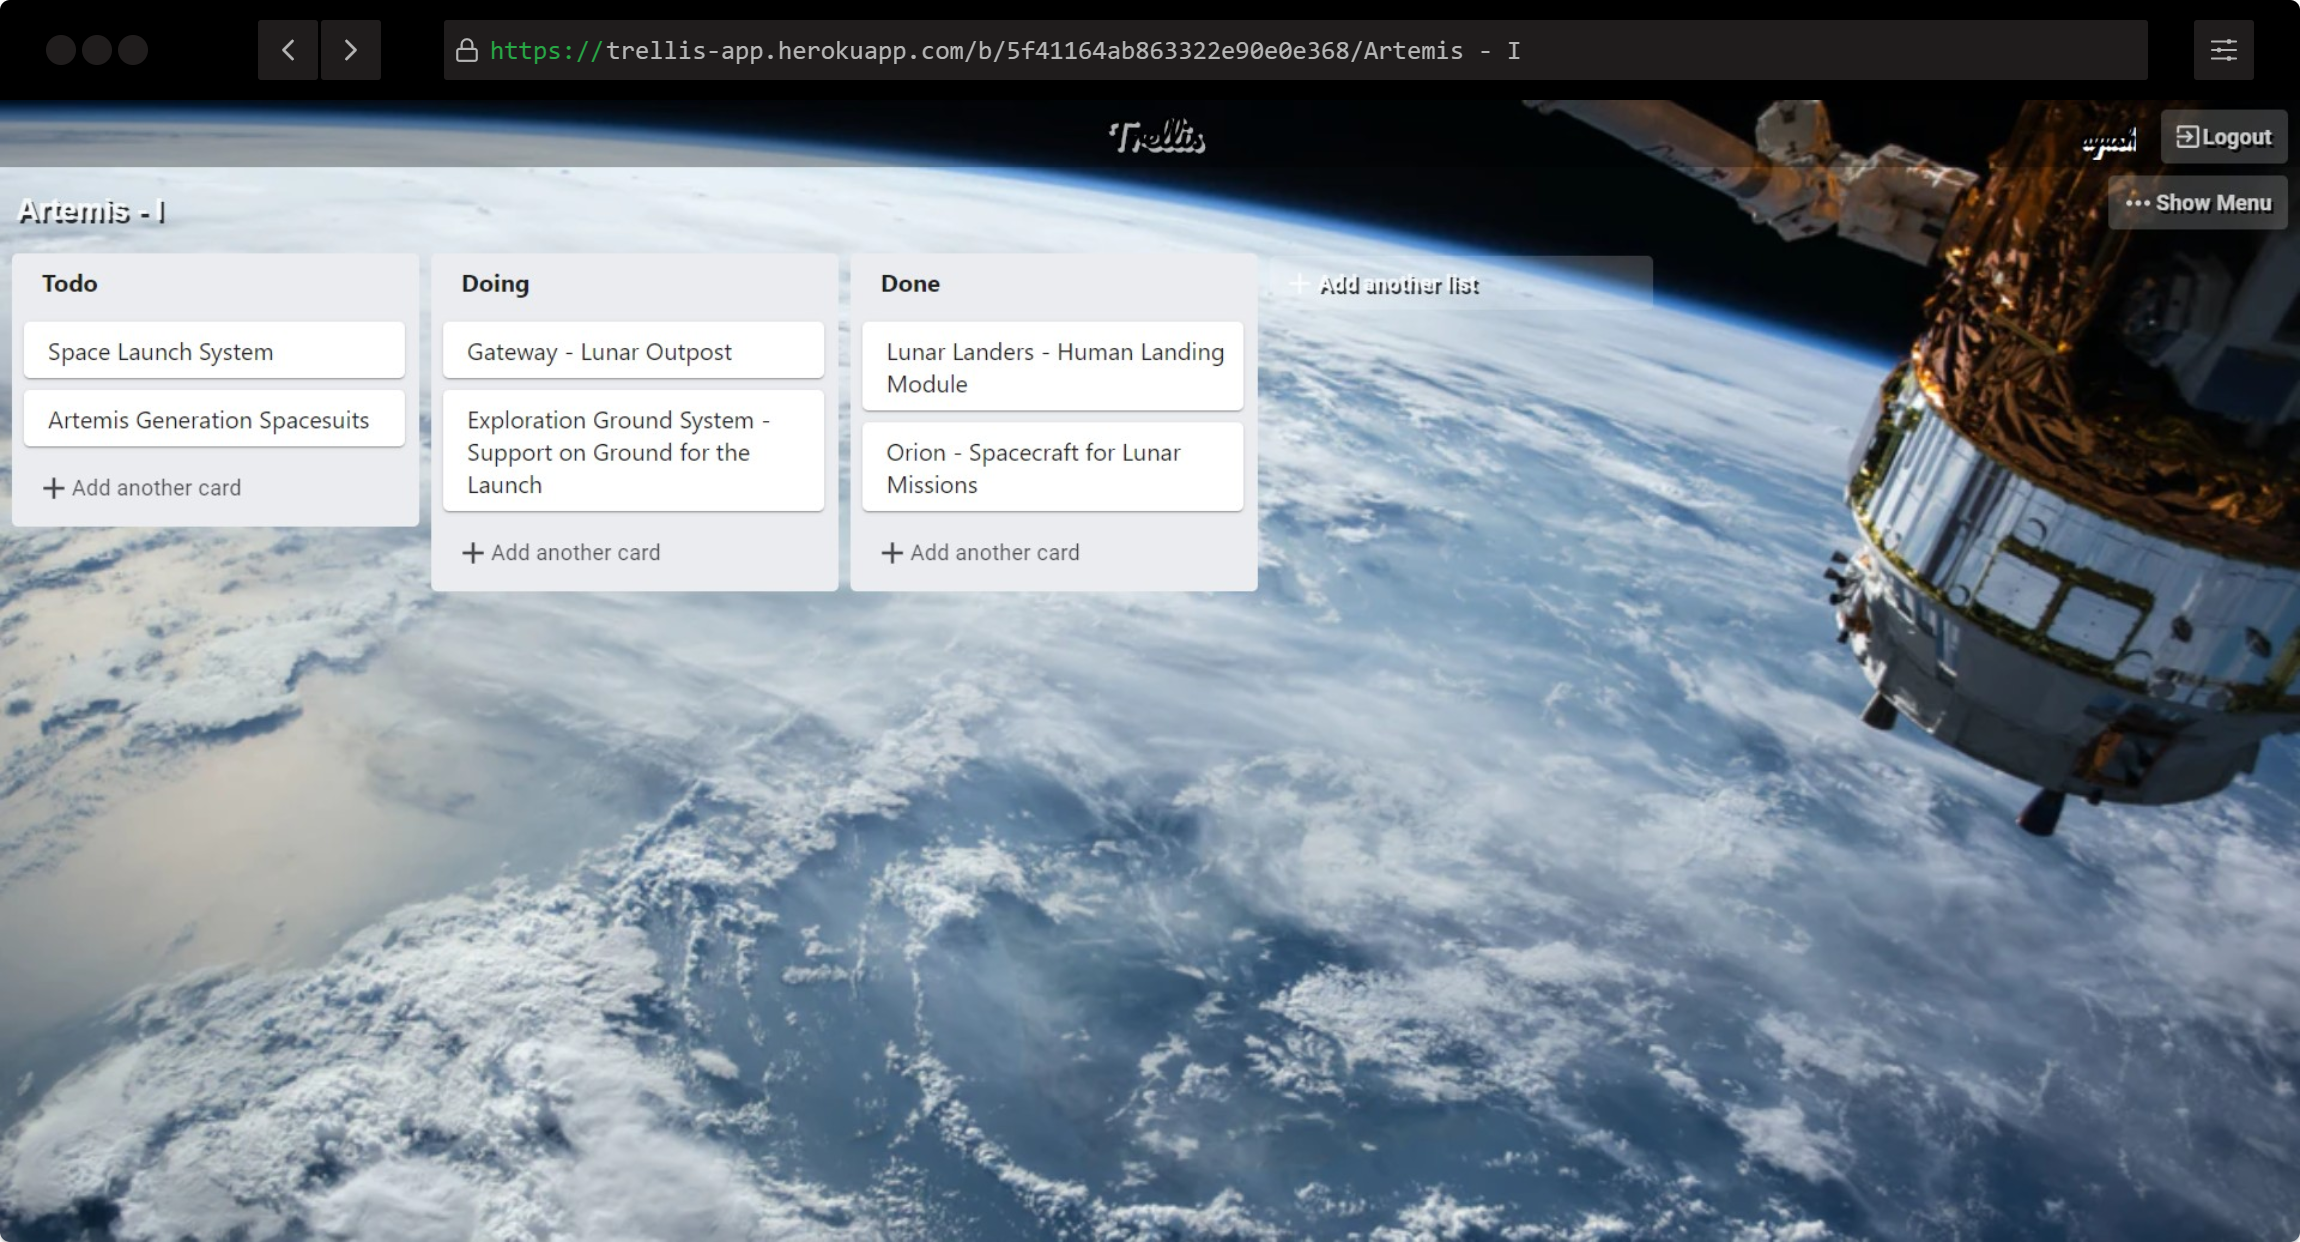Select the Gateway - Lunar Outpost card
The width and height of the screenshot is (2300, 1242).
[x=633, y=351]
